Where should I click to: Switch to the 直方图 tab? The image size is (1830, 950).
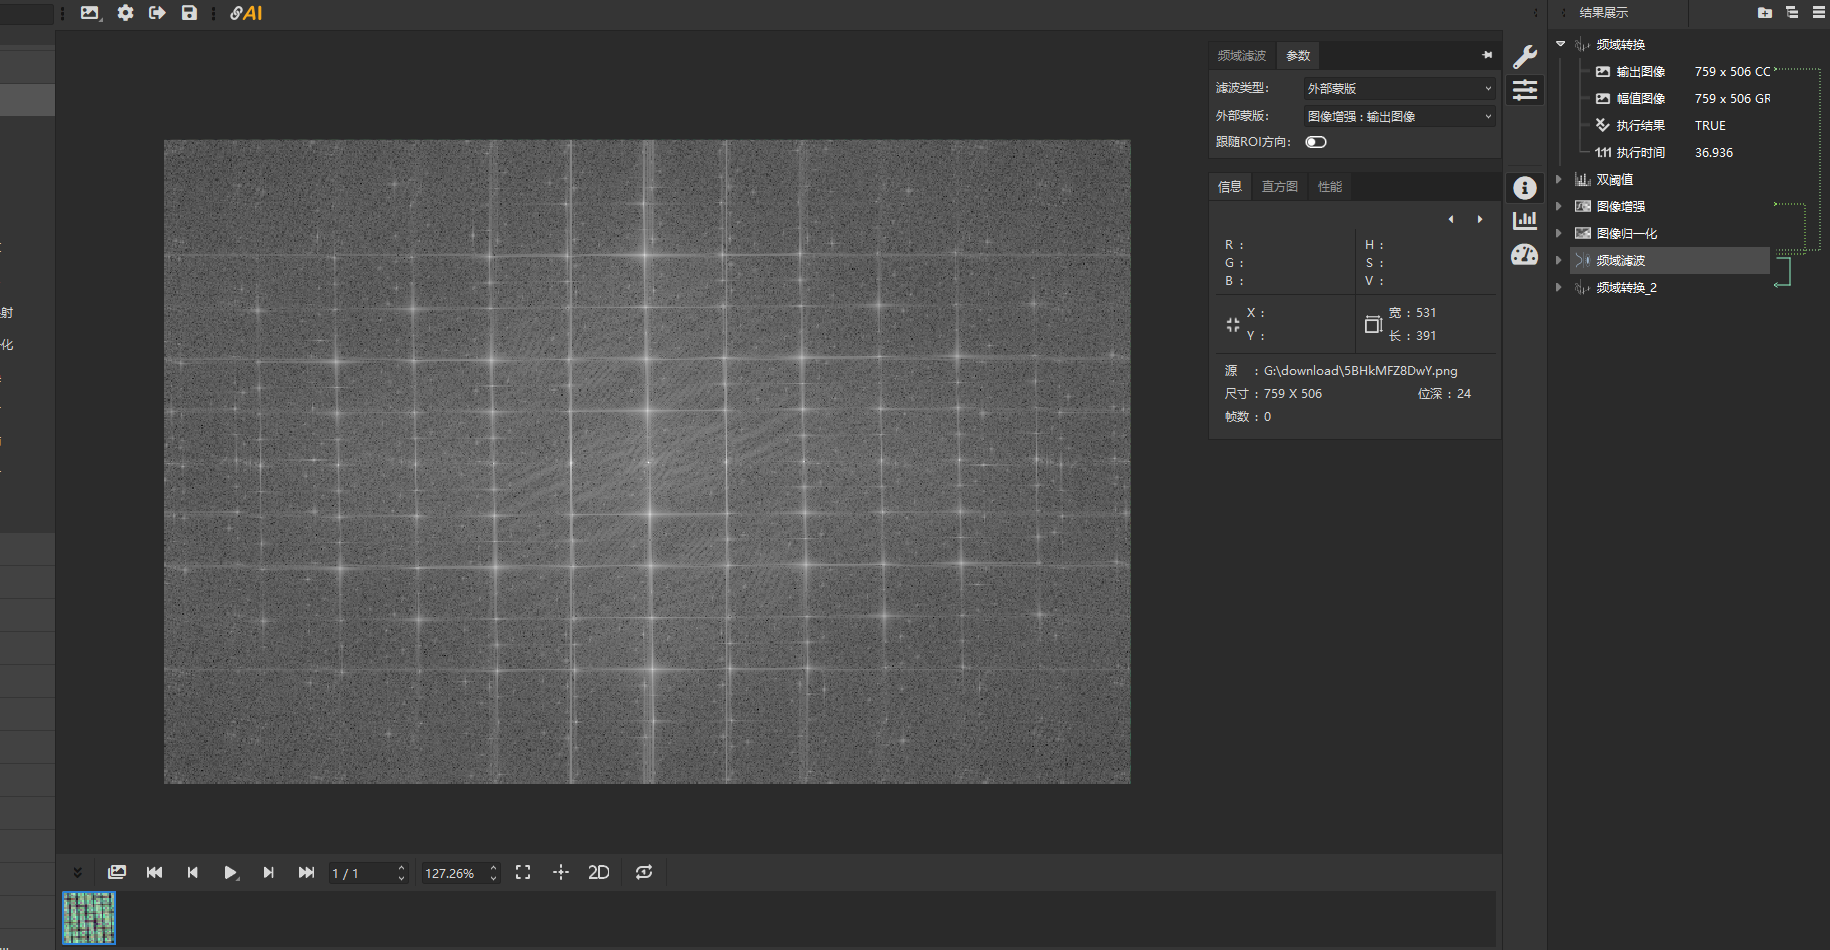[1279, 187]
